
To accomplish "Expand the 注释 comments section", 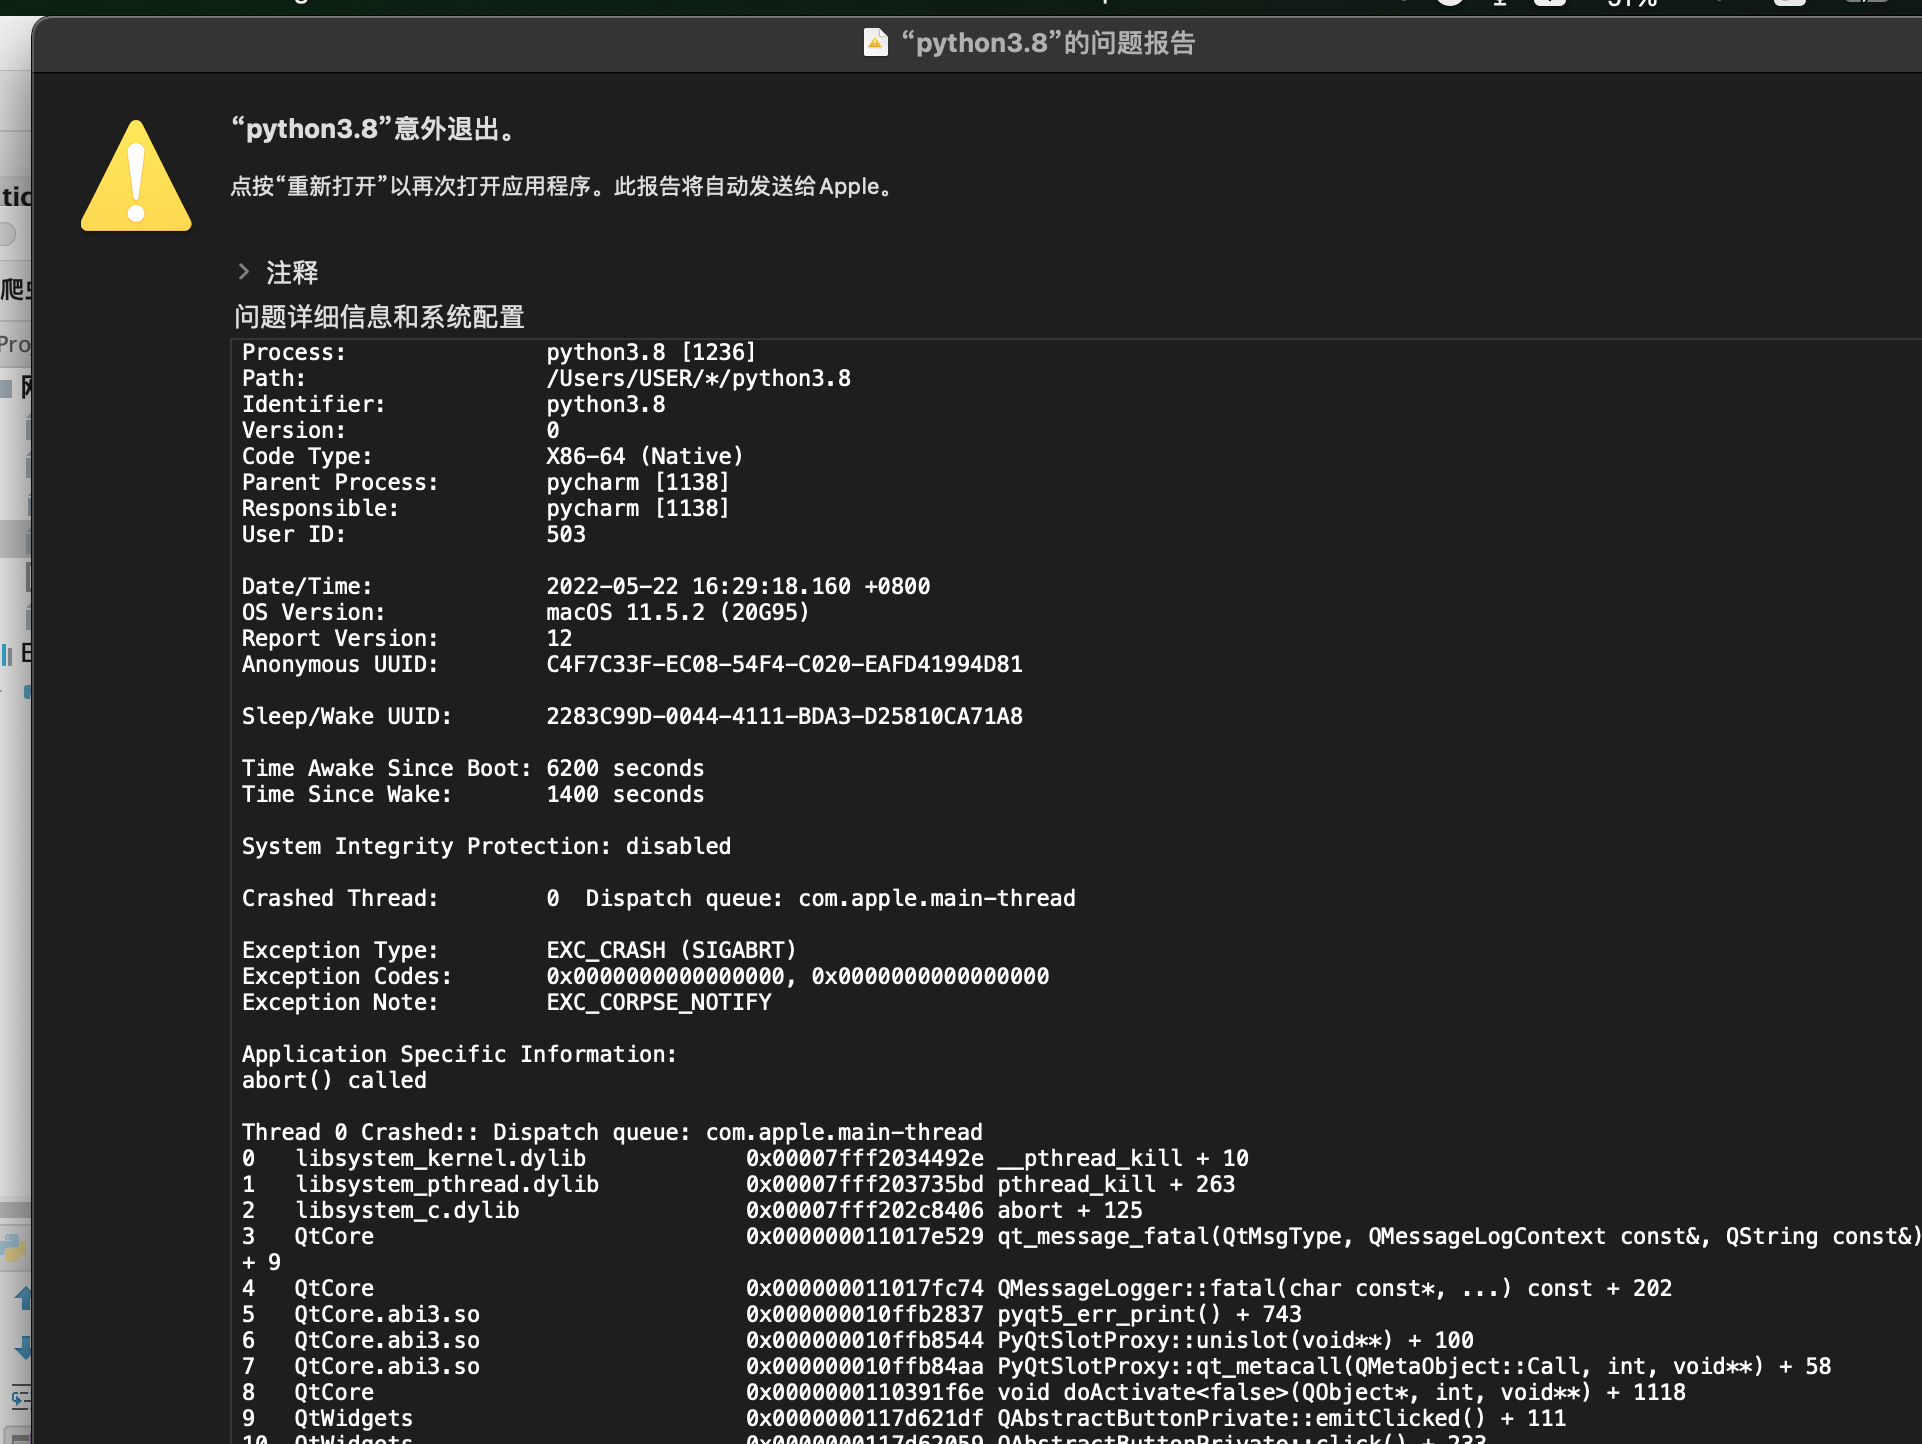I will (x=244, y=272).
